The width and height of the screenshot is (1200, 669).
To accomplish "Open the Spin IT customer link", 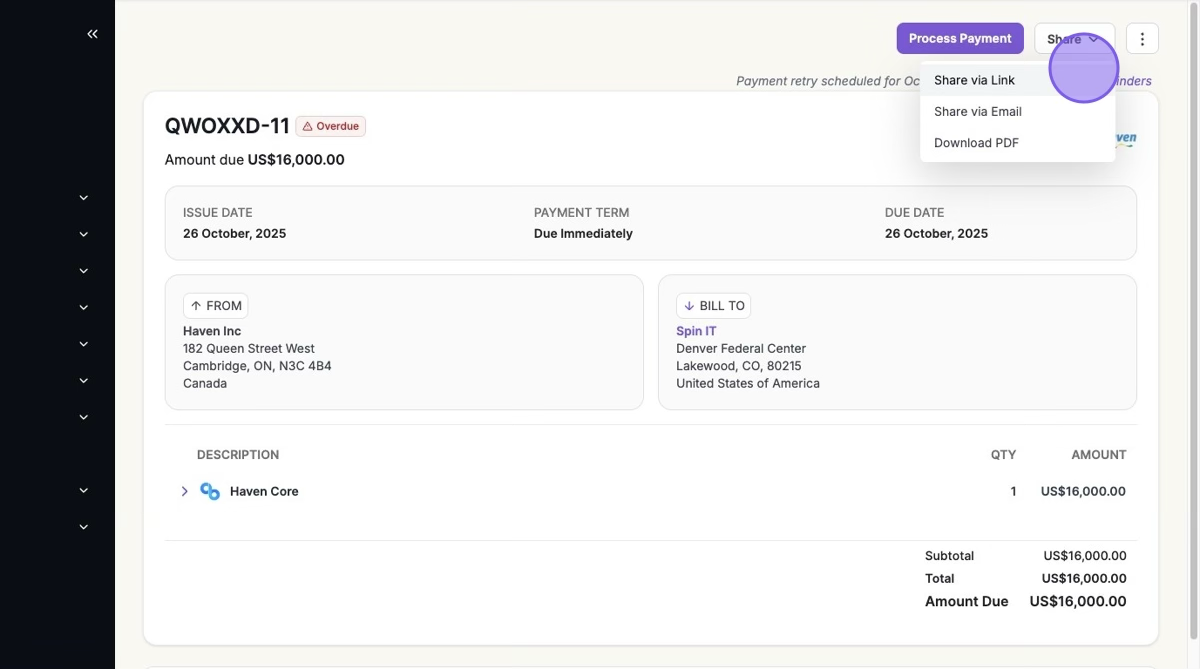I will tap(696, 331).
